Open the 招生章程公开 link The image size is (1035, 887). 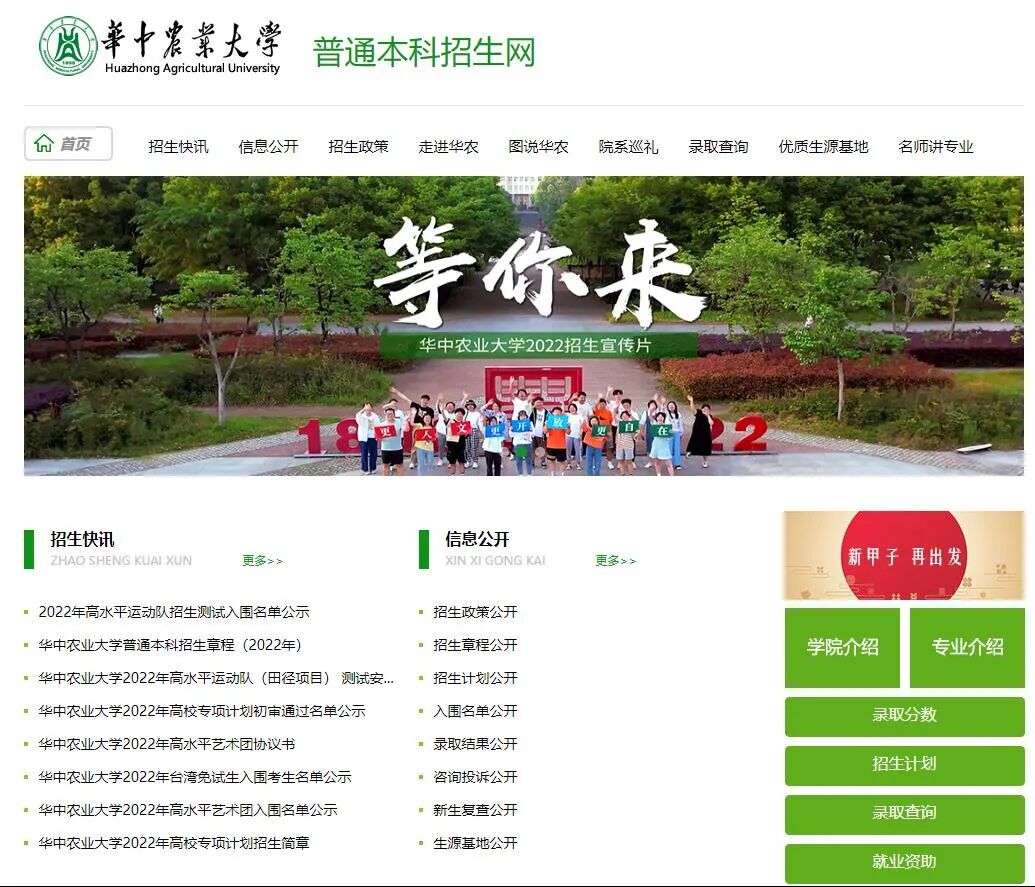click(x=475, y=645)
